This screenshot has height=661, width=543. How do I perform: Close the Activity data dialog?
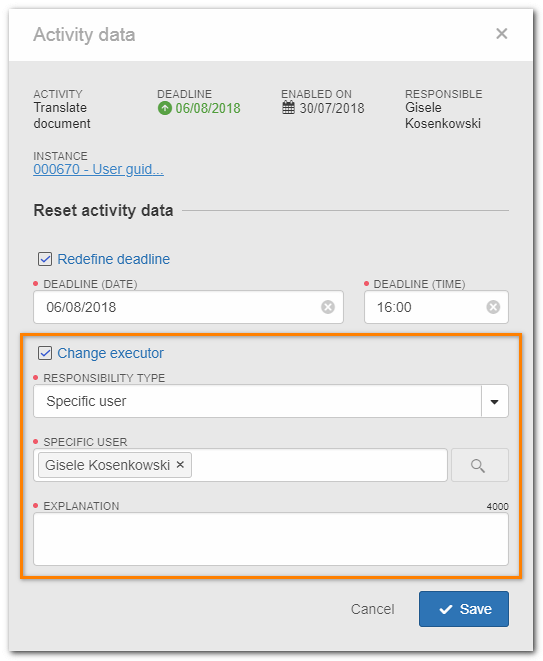click(501, 34)
